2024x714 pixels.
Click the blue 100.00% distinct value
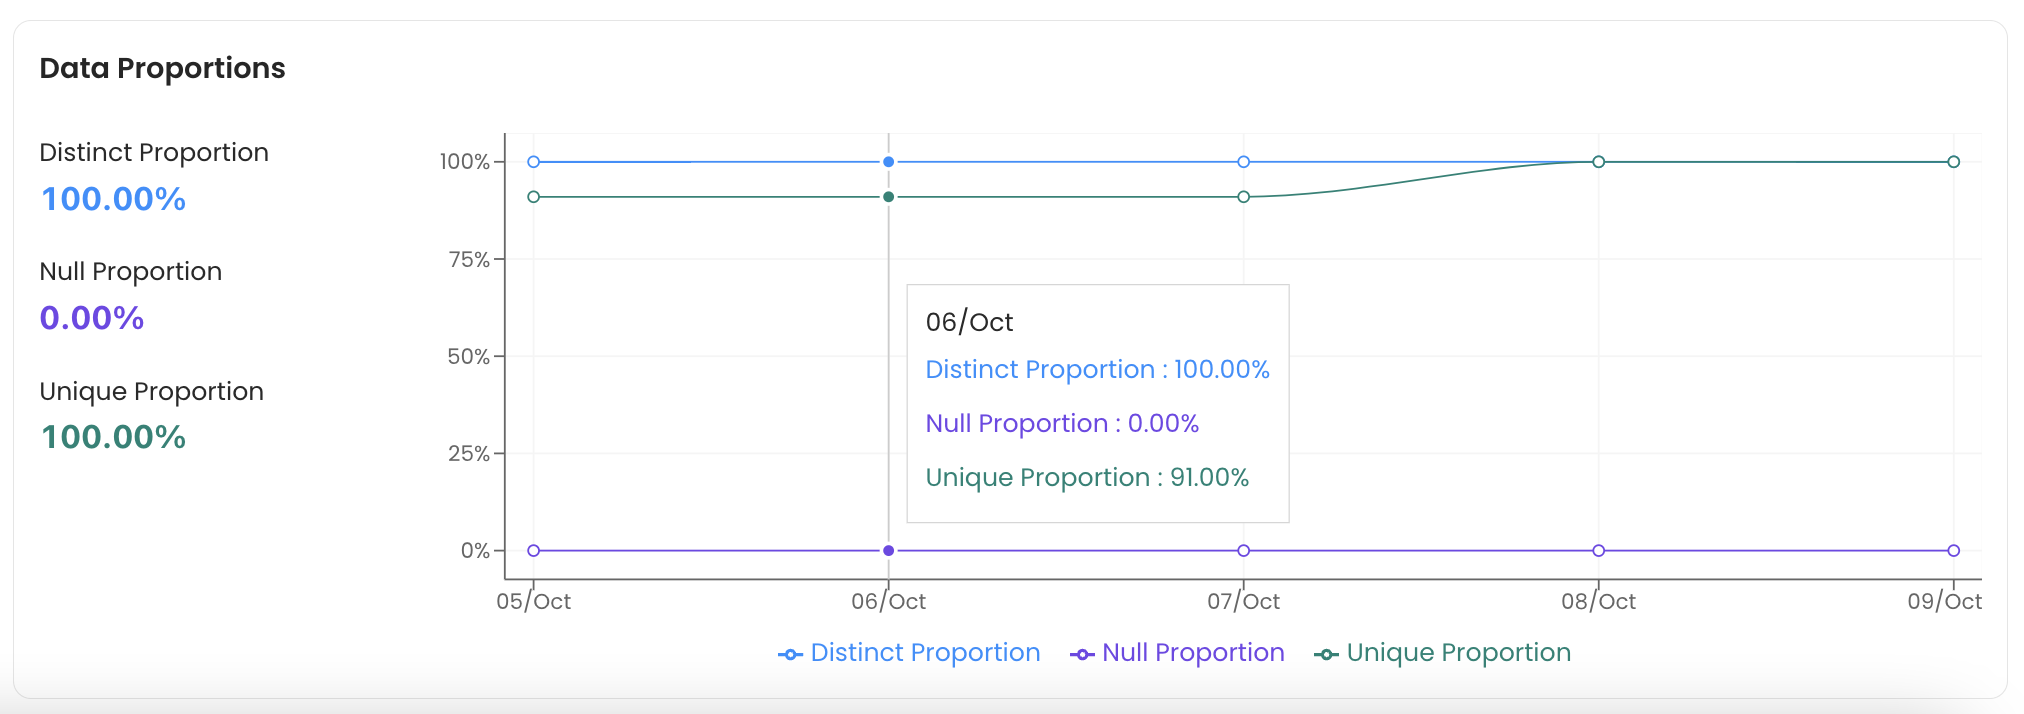(113, 199)
